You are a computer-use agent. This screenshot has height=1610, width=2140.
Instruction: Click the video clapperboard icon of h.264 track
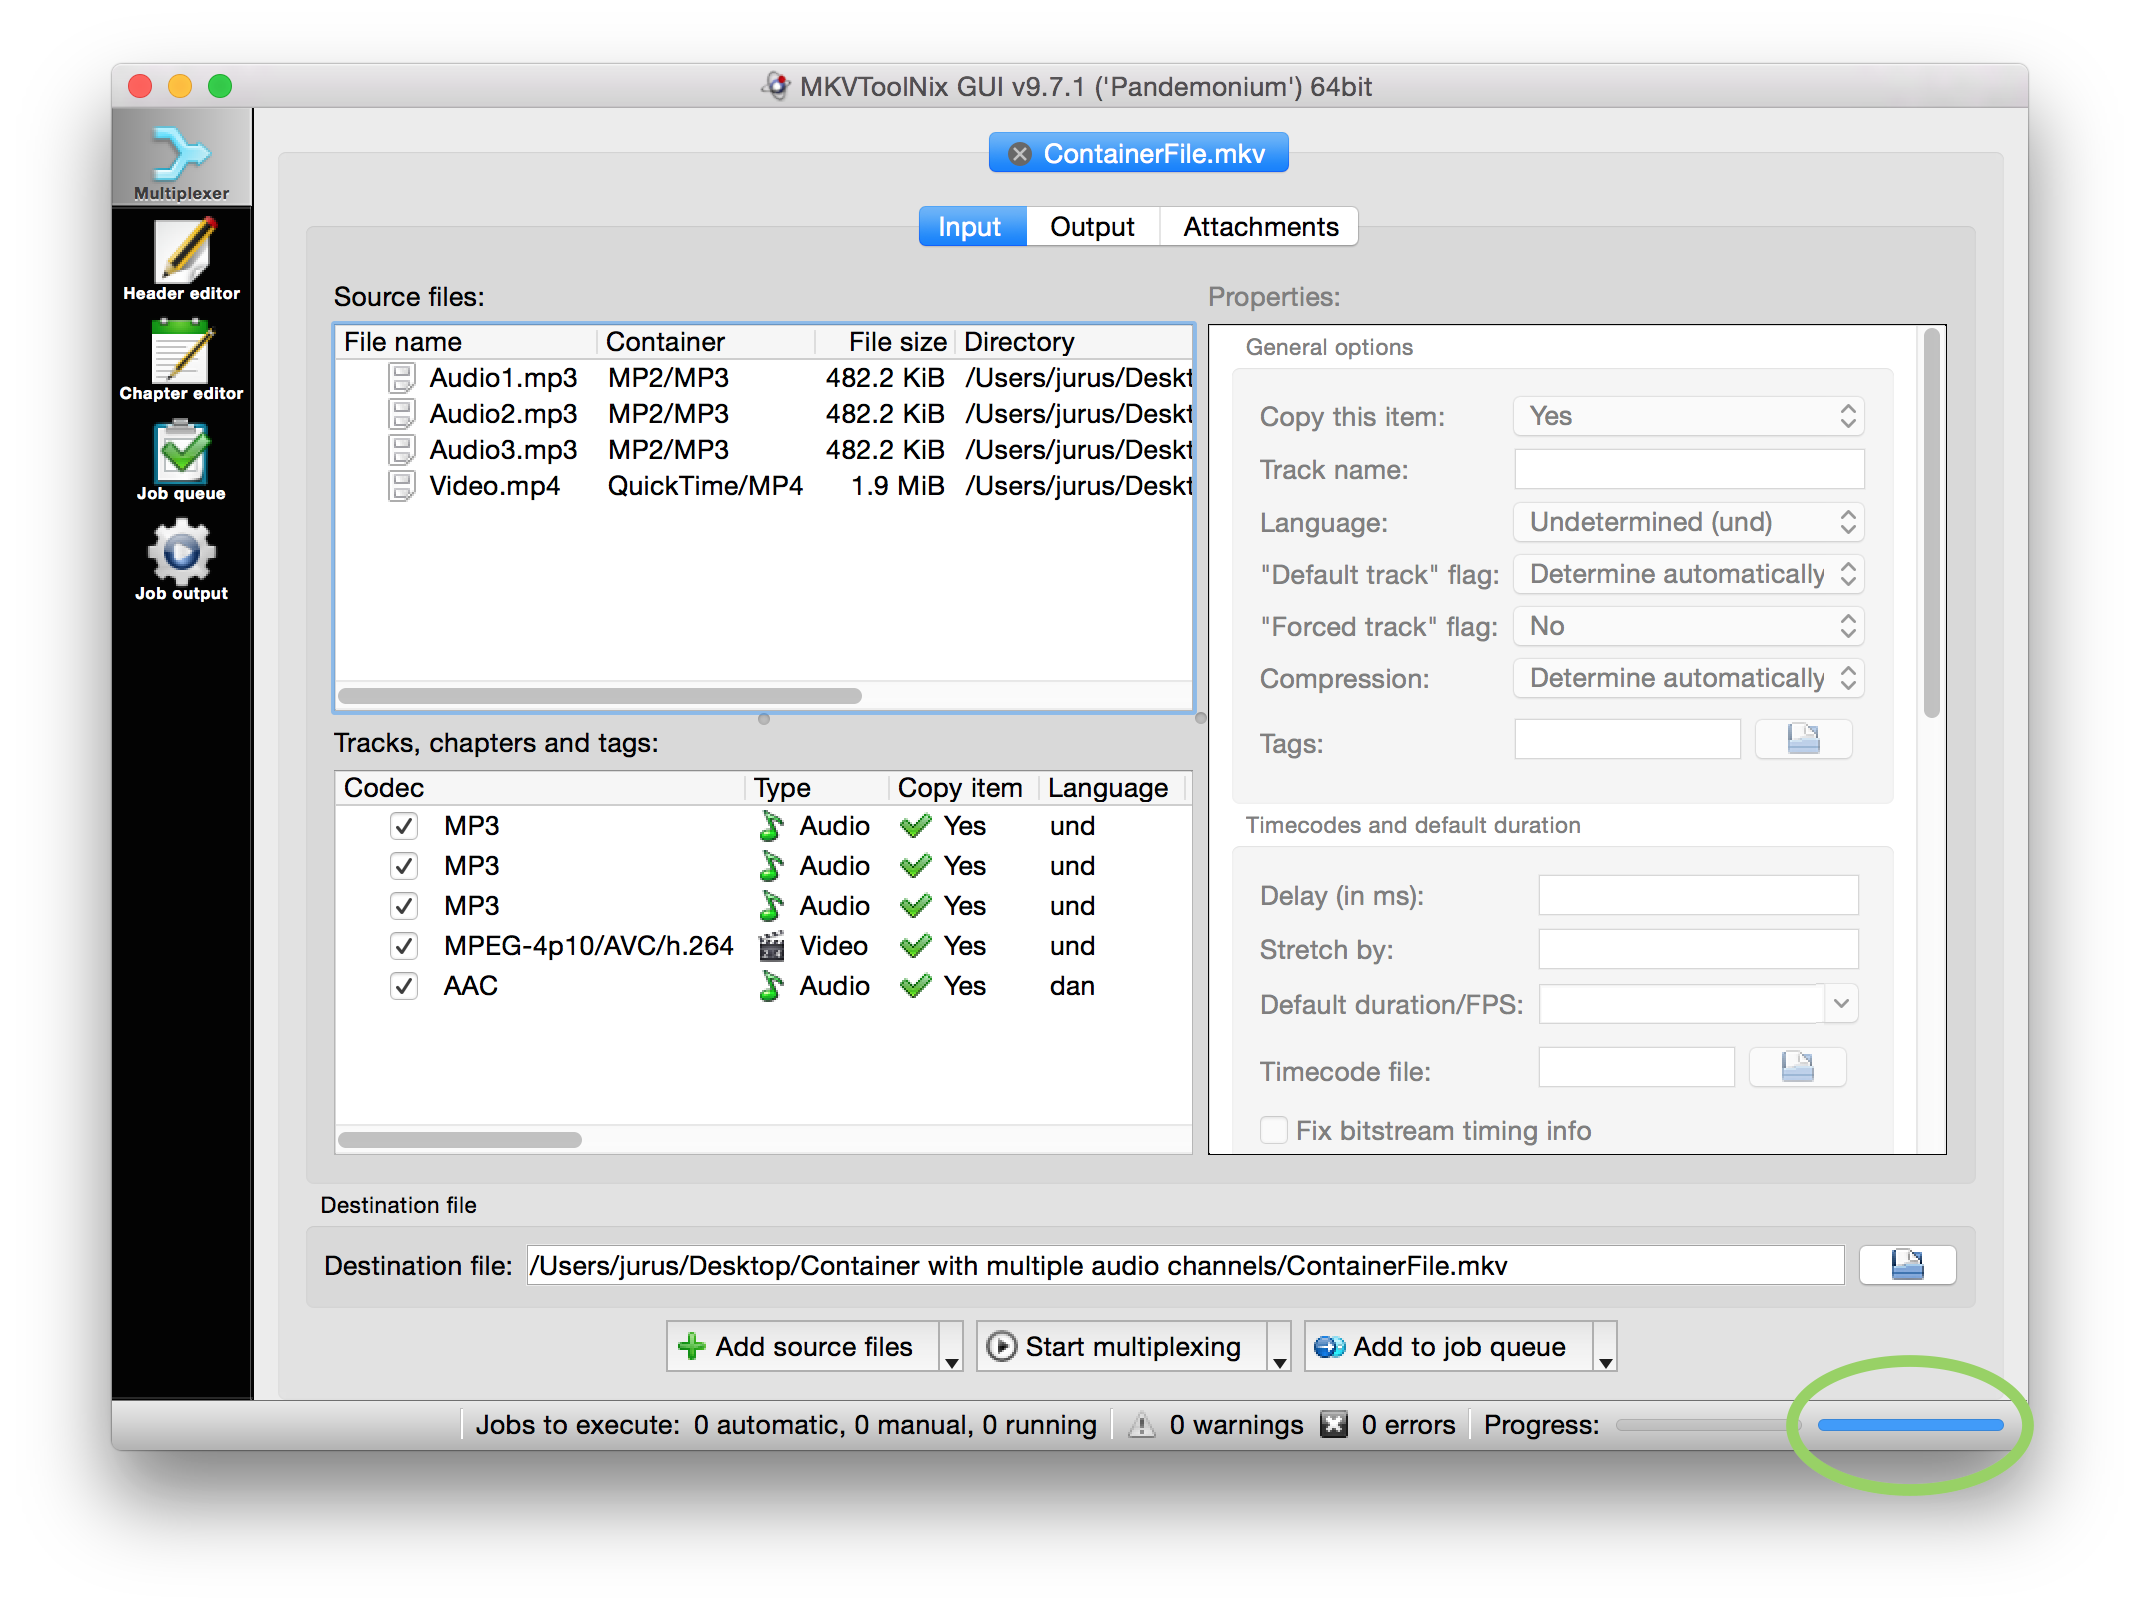[x=771, y=946]
